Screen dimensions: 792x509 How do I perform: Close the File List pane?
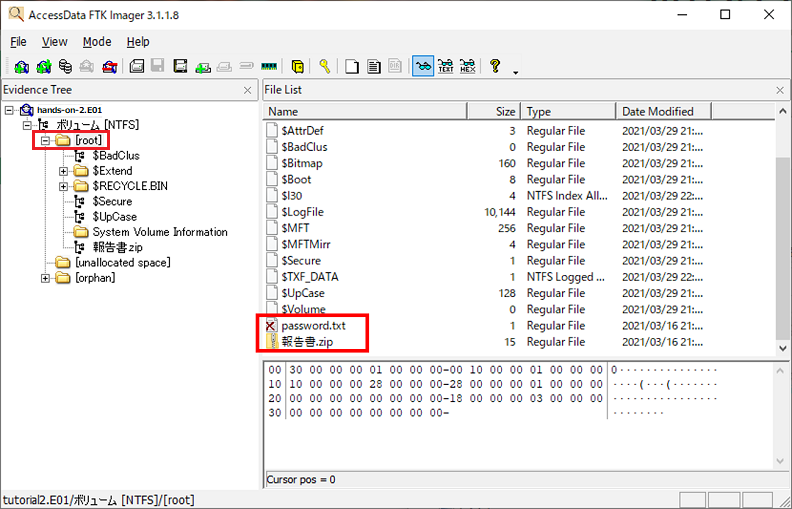[x=780, y=90]
